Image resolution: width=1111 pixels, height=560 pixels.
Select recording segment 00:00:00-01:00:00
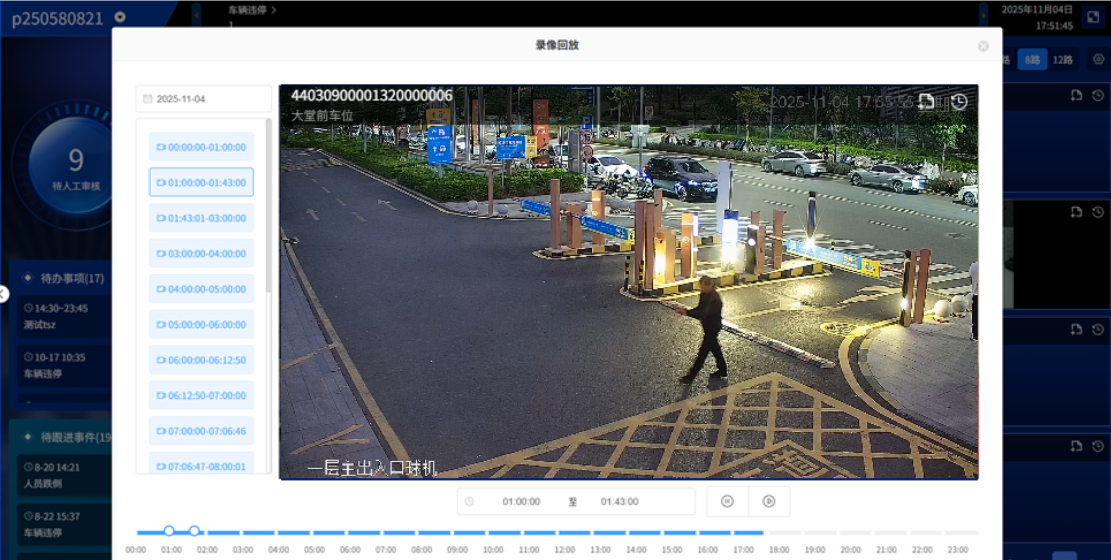tap(201, 147)
